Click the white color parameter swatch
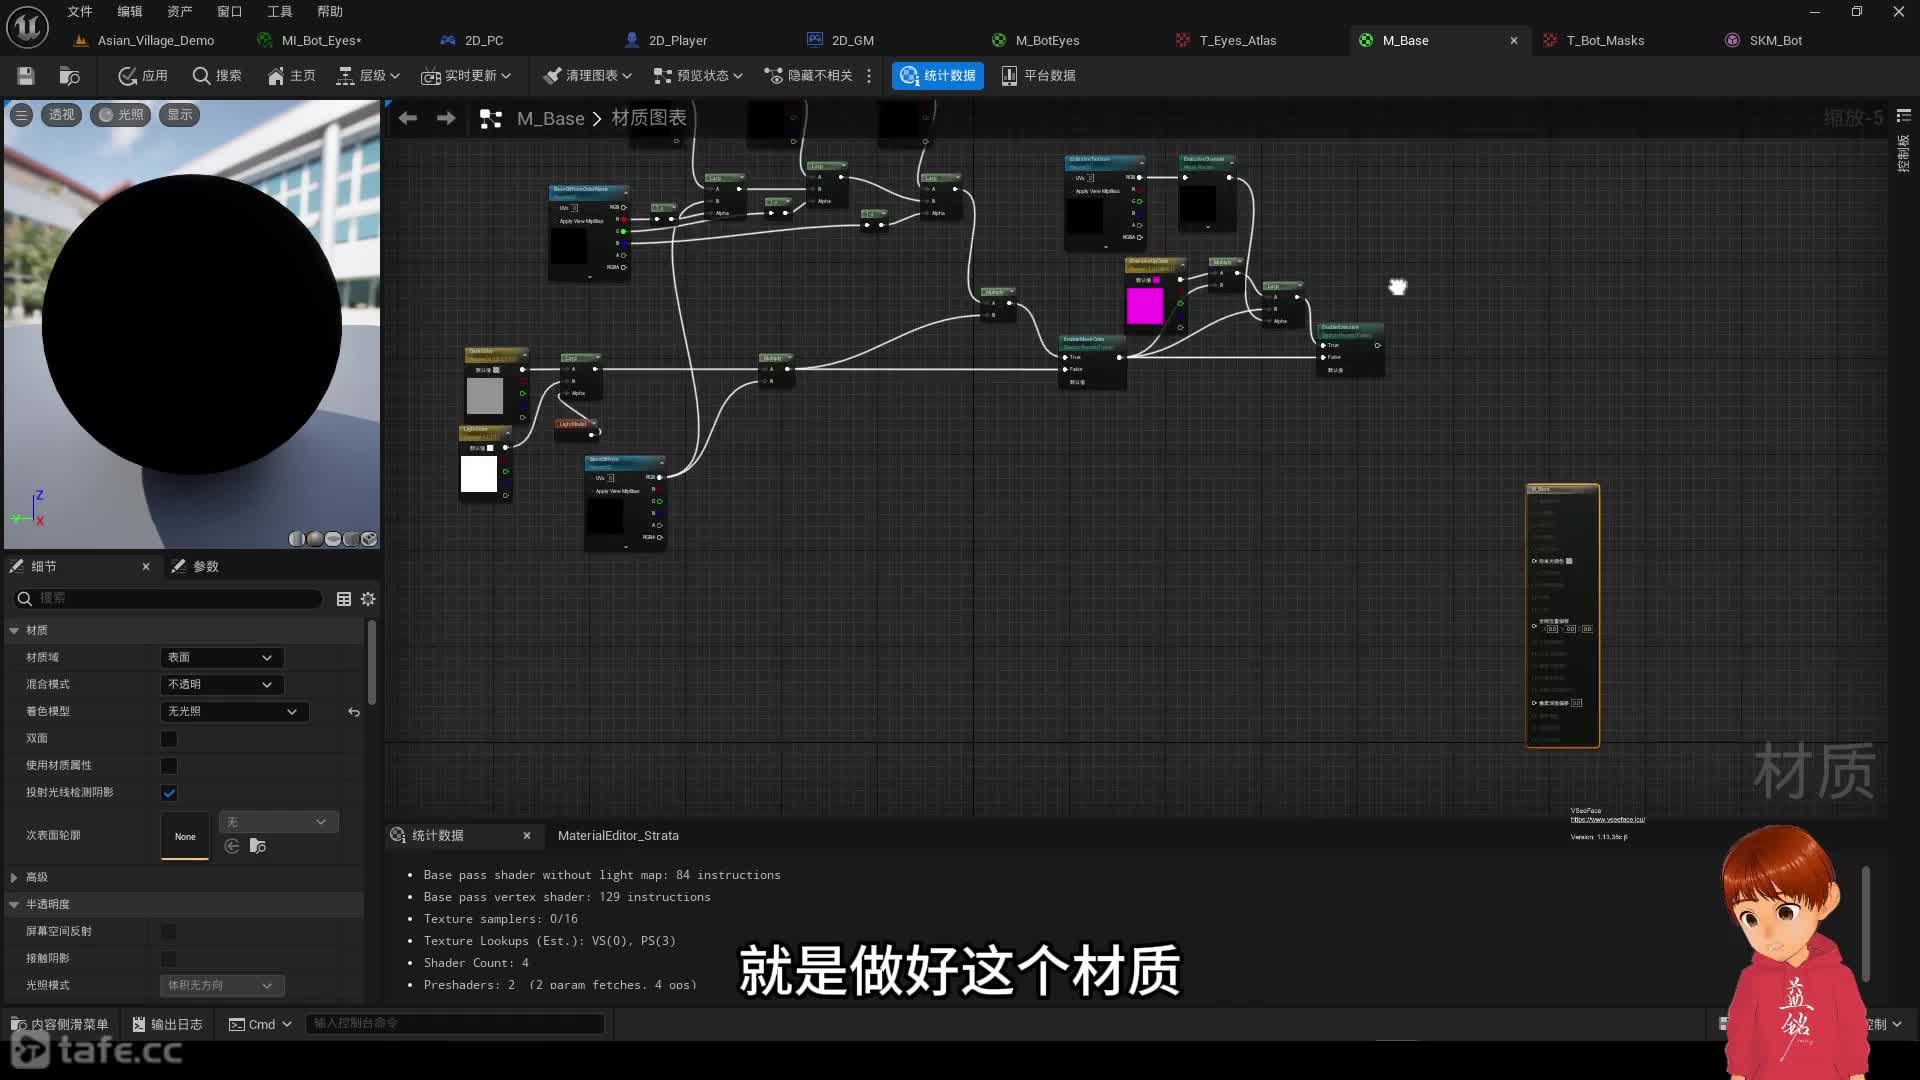Image resolution: width=1920 pixels, height=1080 pixels. pos(478,474)
